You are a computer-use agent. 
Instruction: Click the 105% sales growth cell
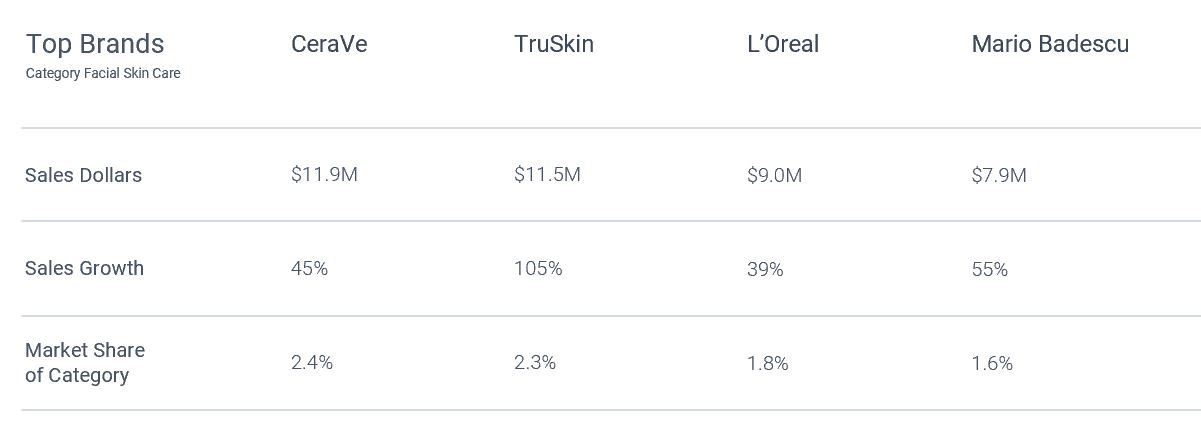tap(538, 269)
